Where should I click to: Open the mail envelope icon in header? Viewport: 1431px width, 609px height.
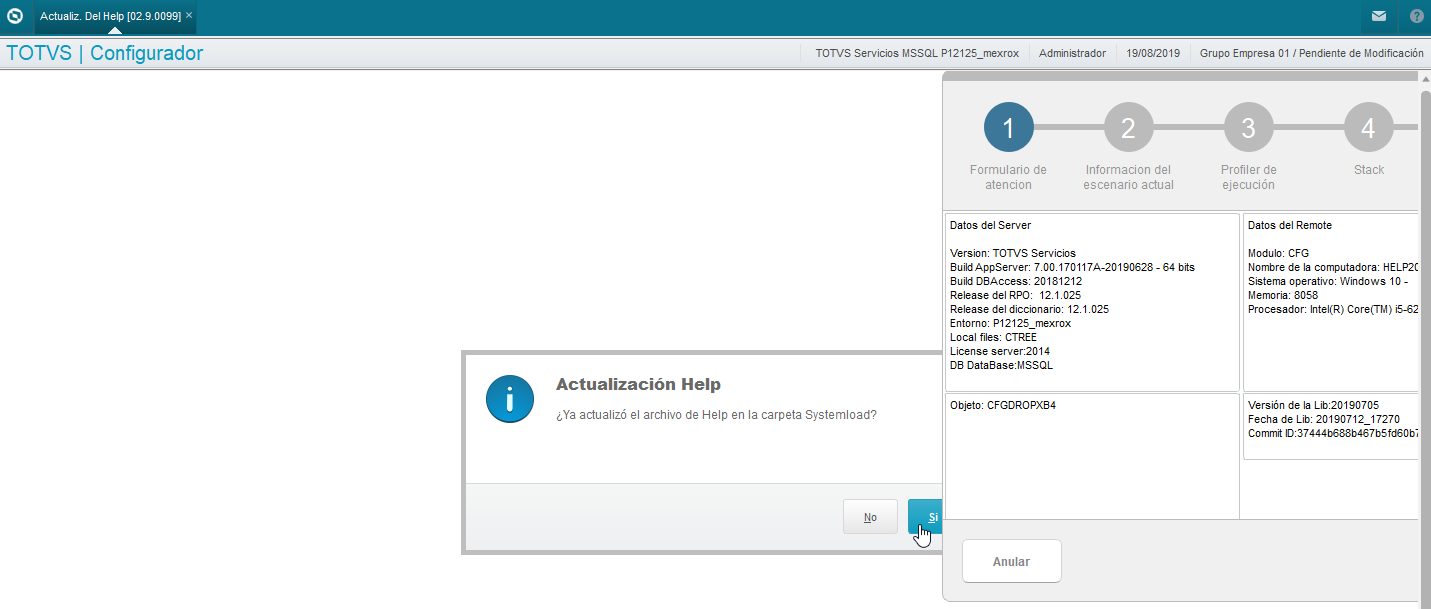(1379, 16)
